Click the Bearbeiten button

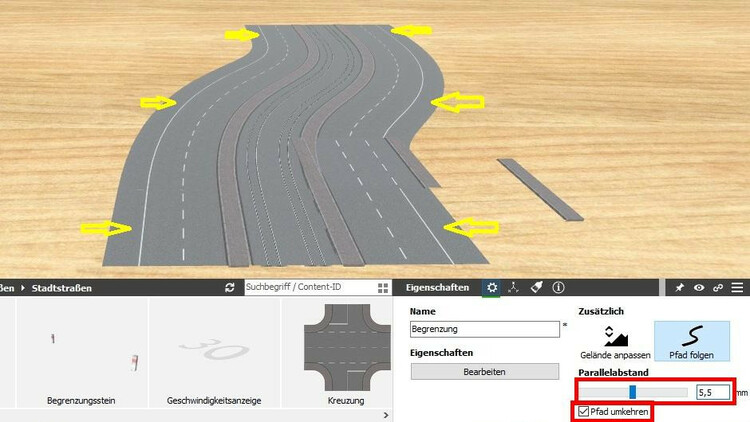pos(485,372)
